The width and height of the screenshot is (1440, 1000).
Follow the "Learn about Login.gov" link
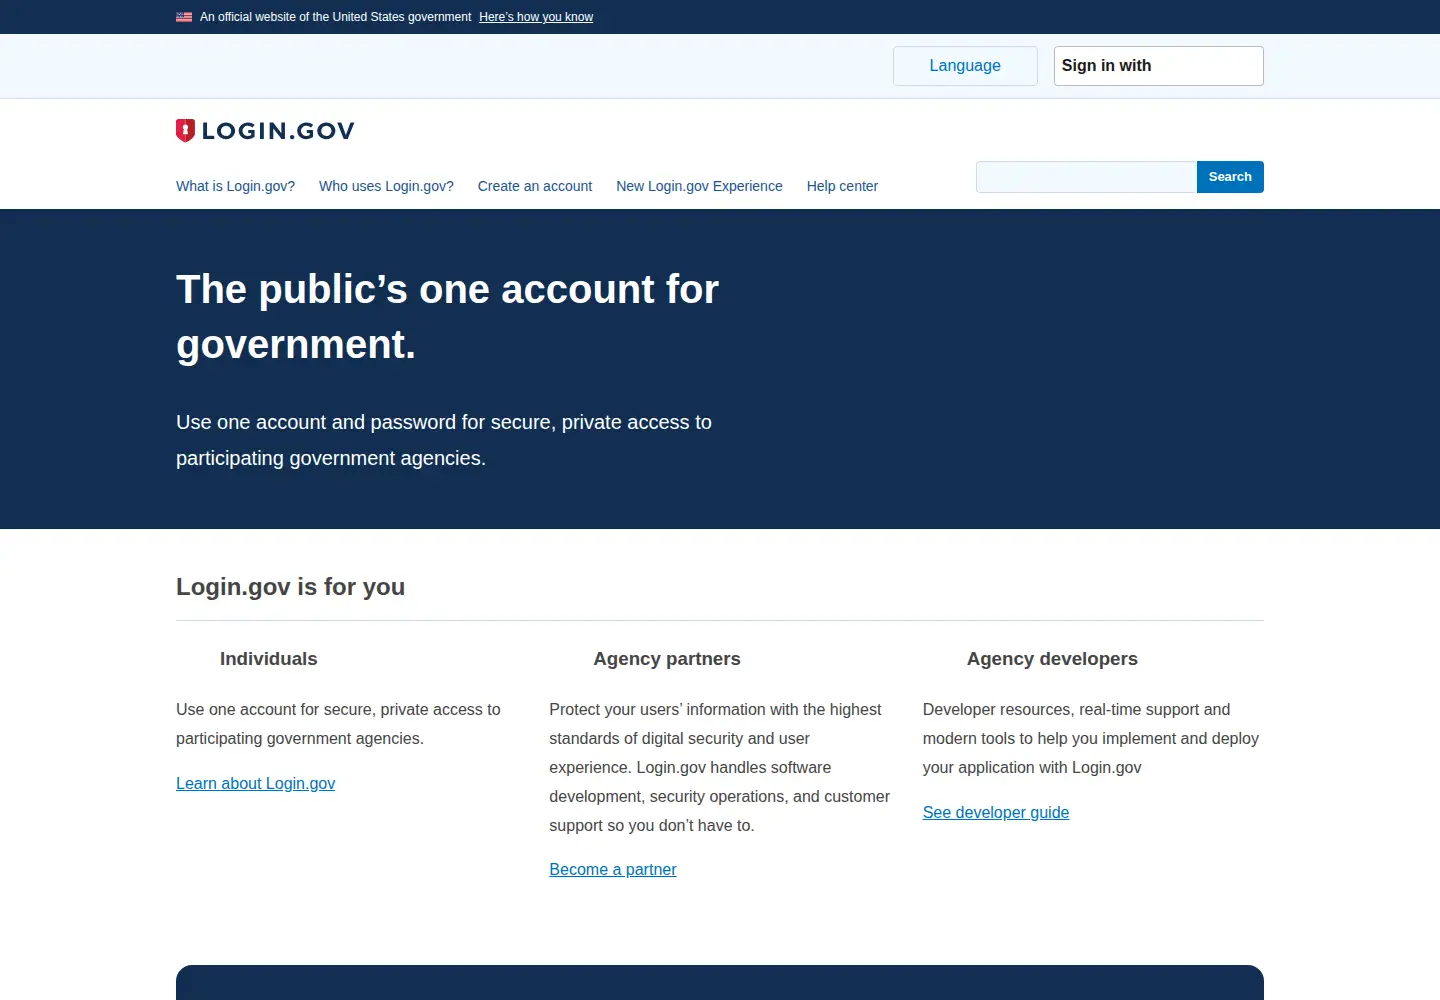(256, 783)
